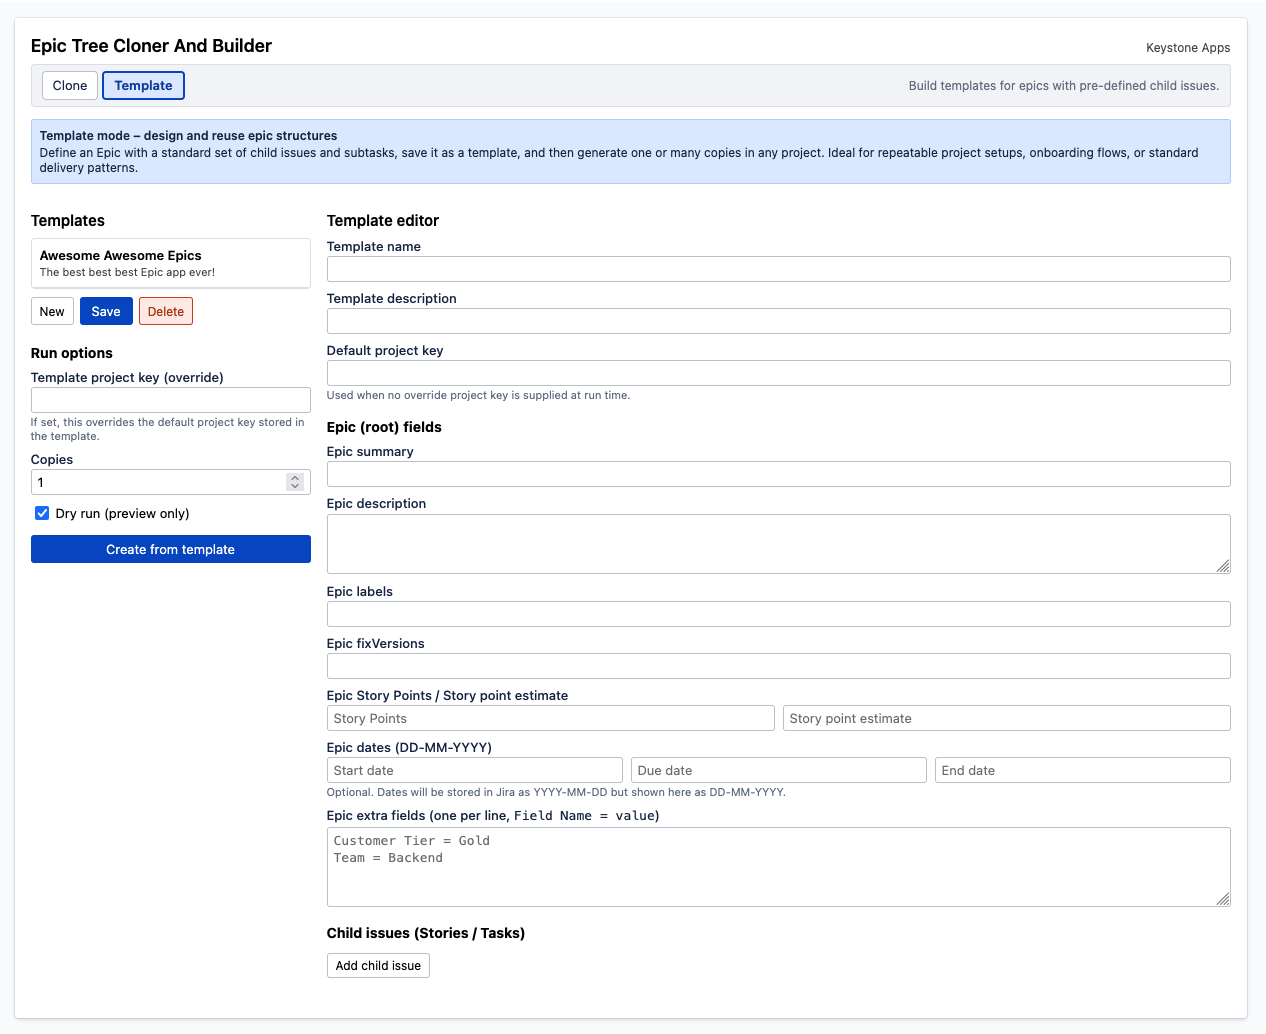The width and height of the screenshot is (1266, 1034).
Task: Click the New template button
Action: click(52, 311)
